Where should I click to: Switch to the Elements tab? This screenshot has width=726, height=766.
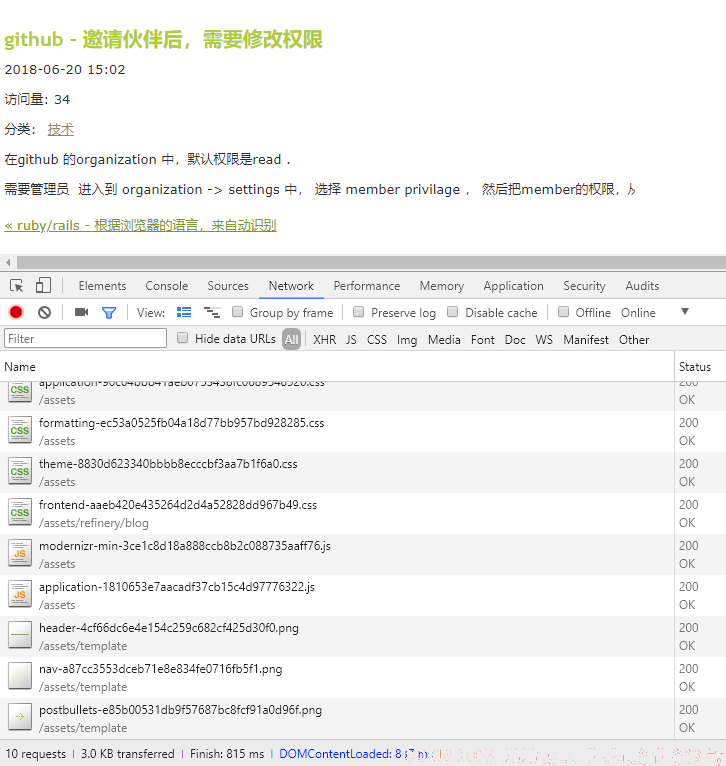pos(102,286)
